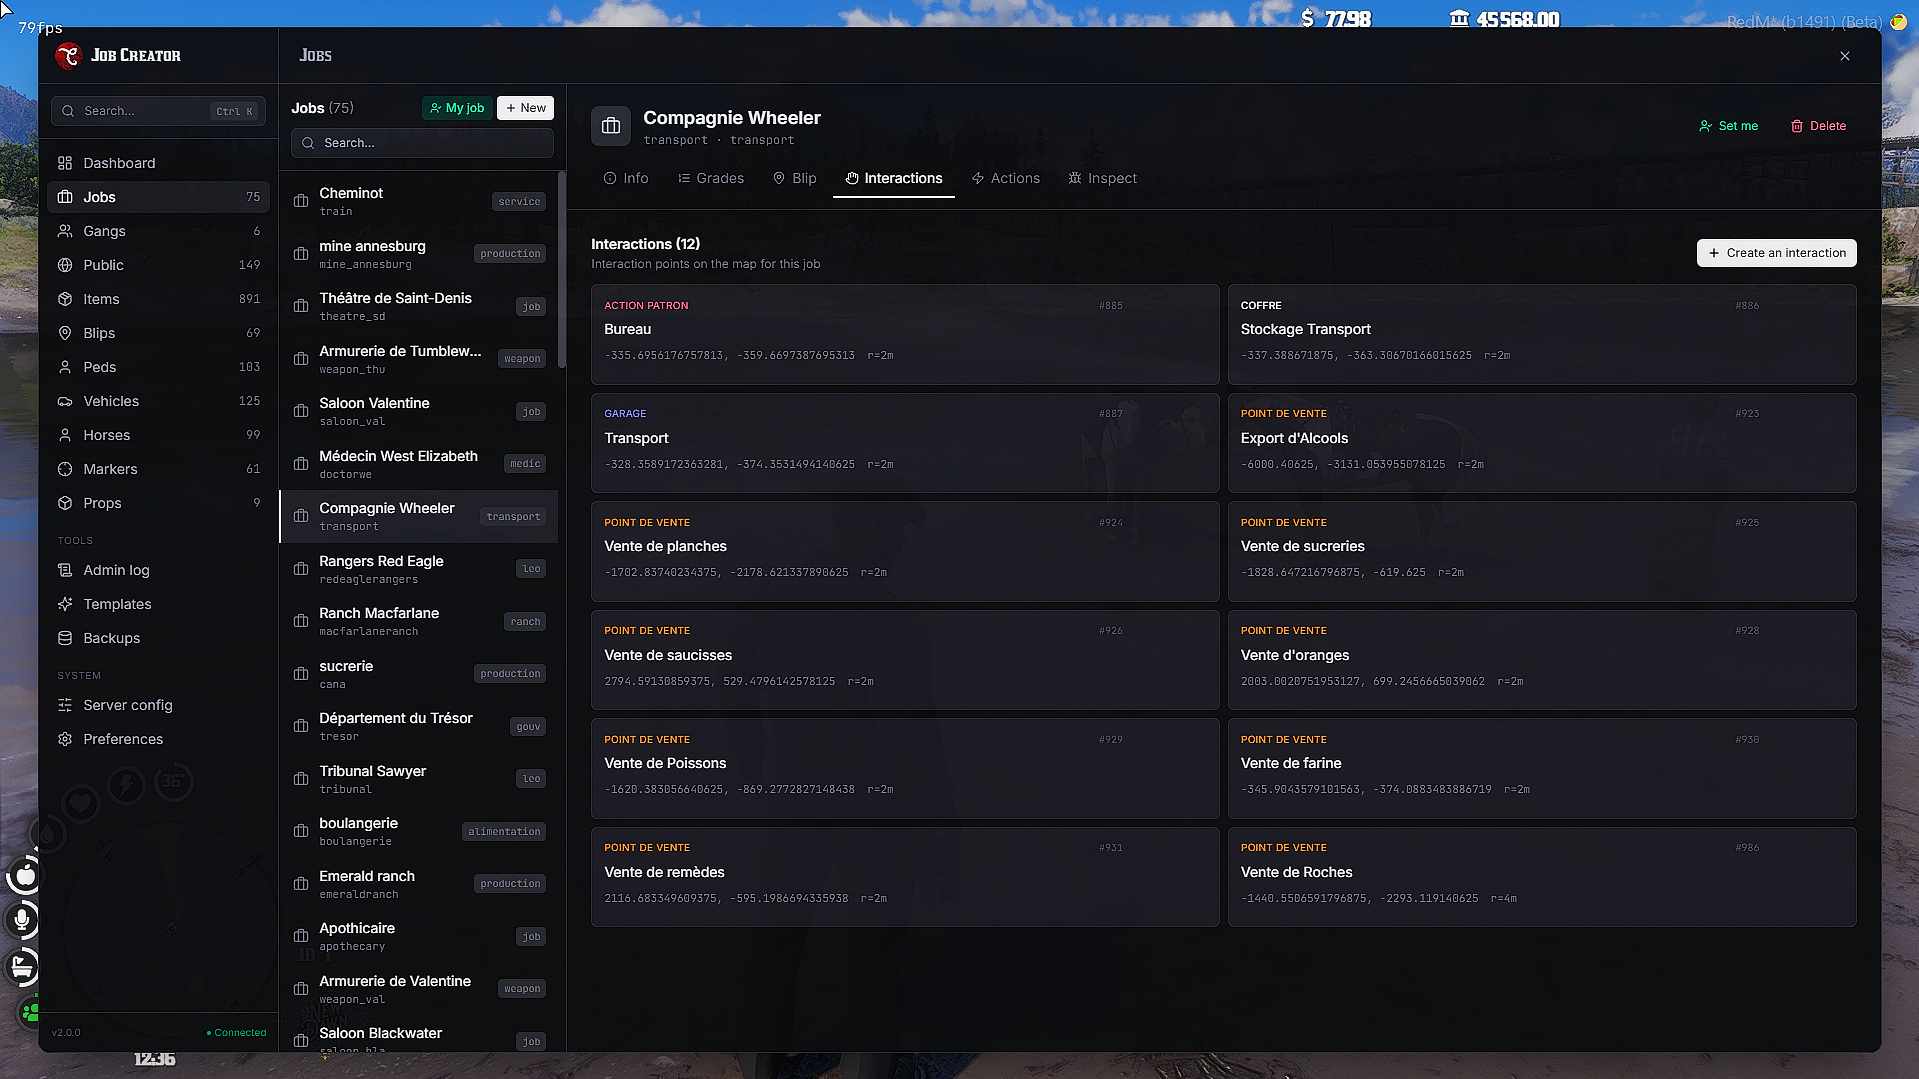Select the Interactions tab
The height and width of the screenshot is (1079, 1919).
tap(894, 178)
